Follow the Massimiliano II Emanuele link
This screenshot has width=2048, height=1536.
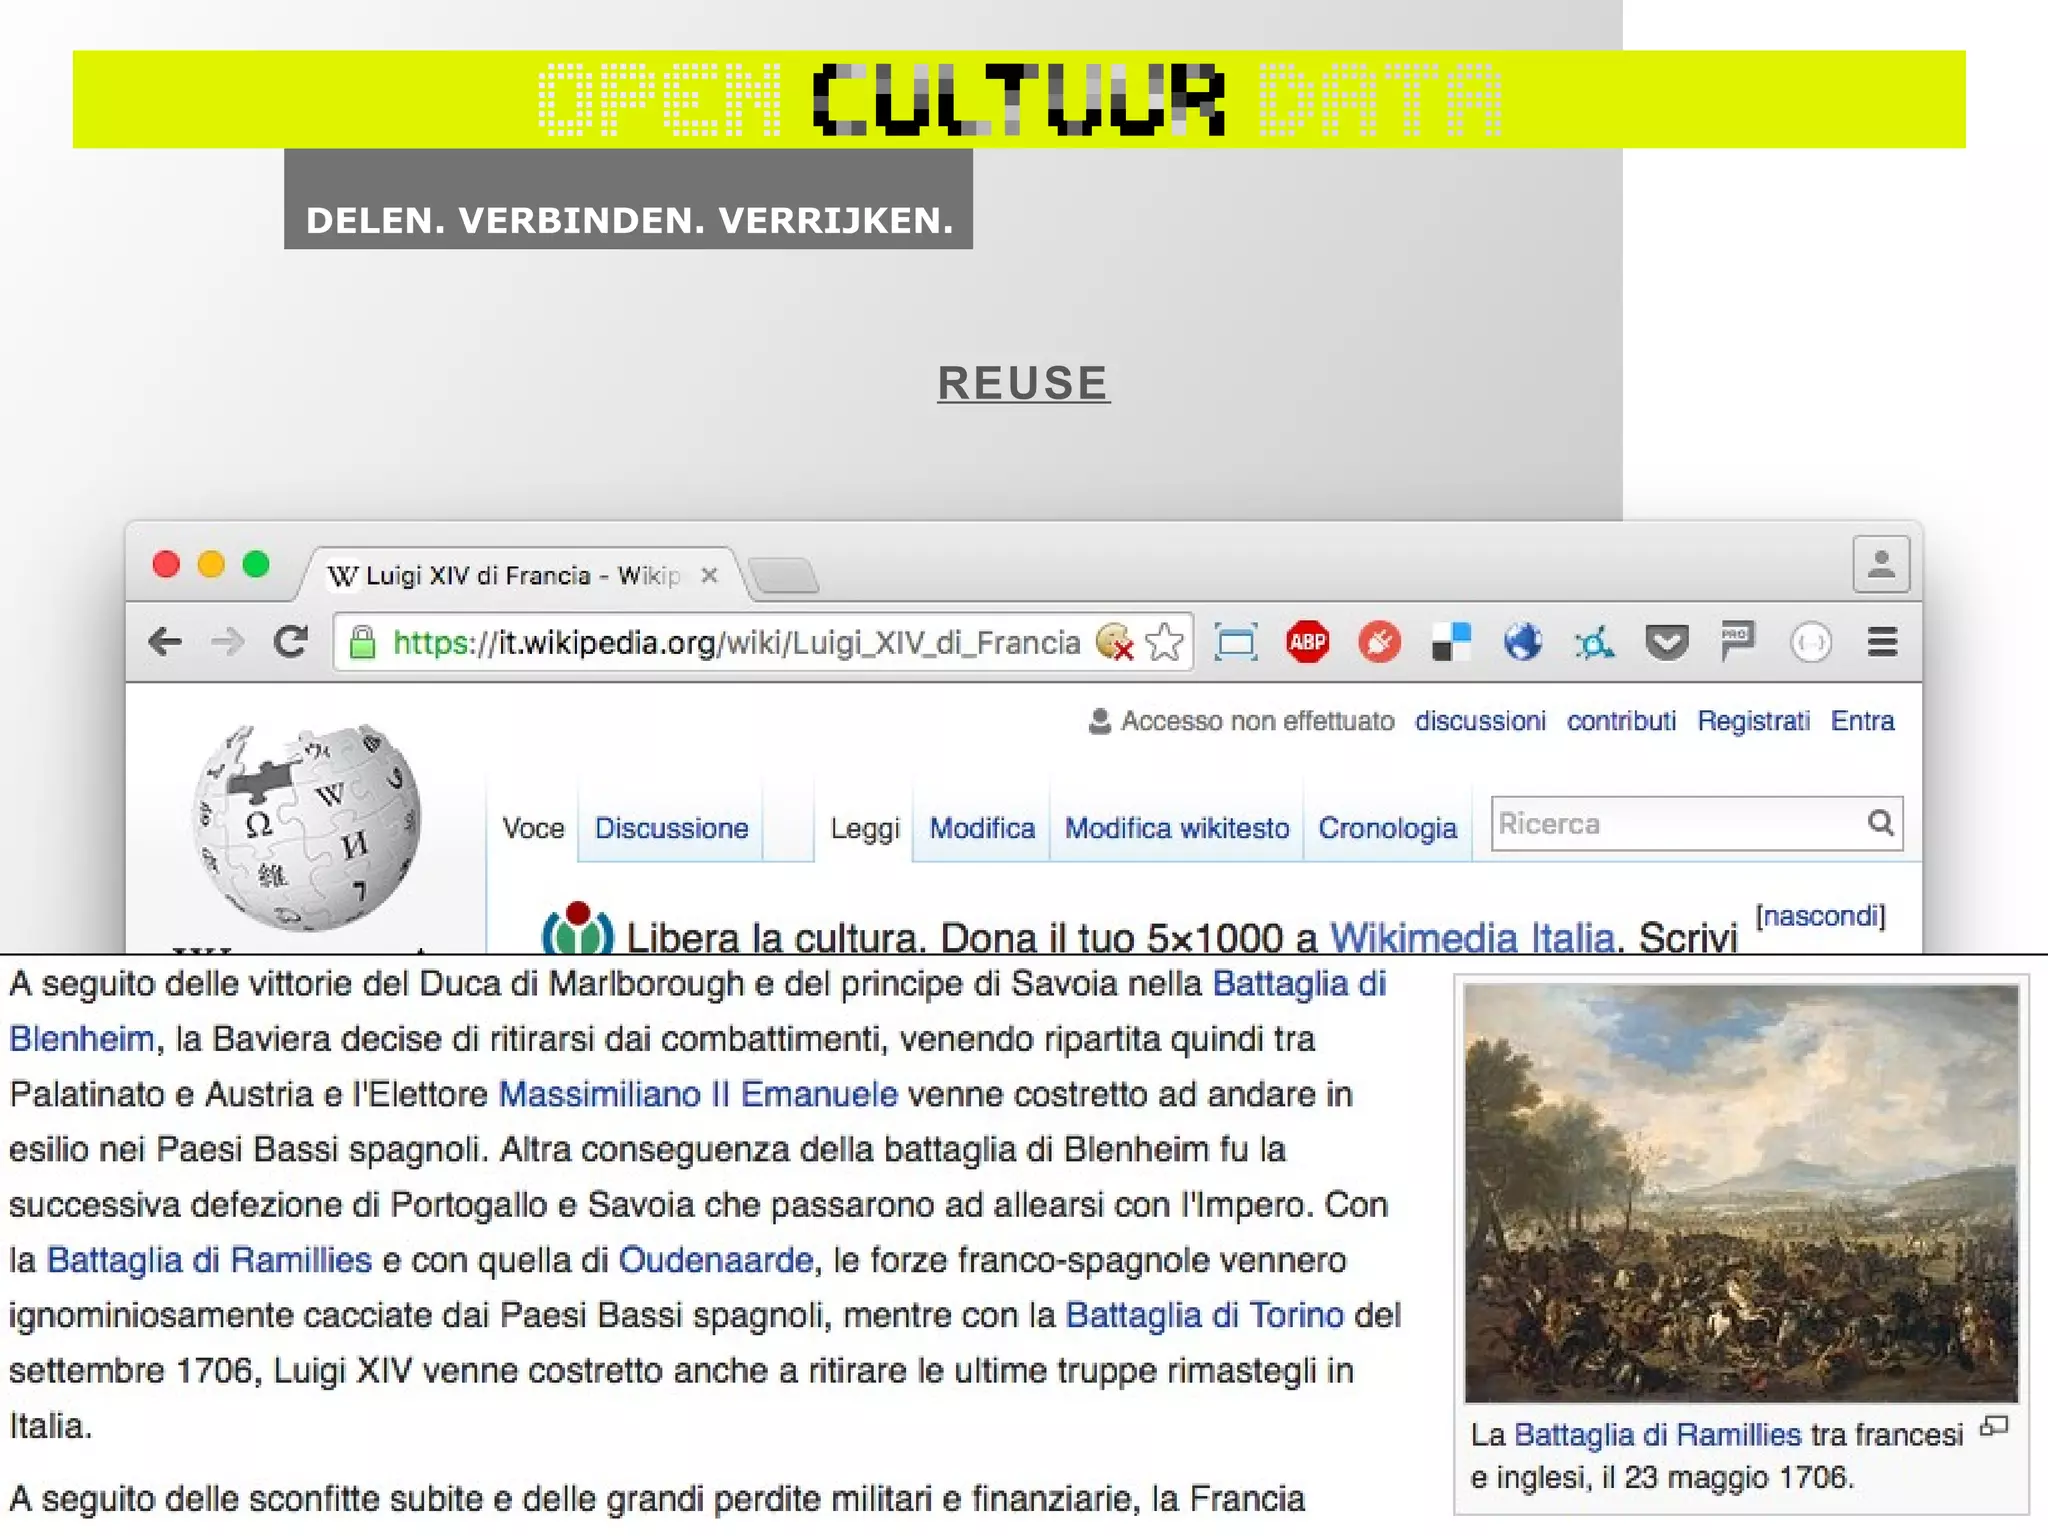coord(698,1094)
